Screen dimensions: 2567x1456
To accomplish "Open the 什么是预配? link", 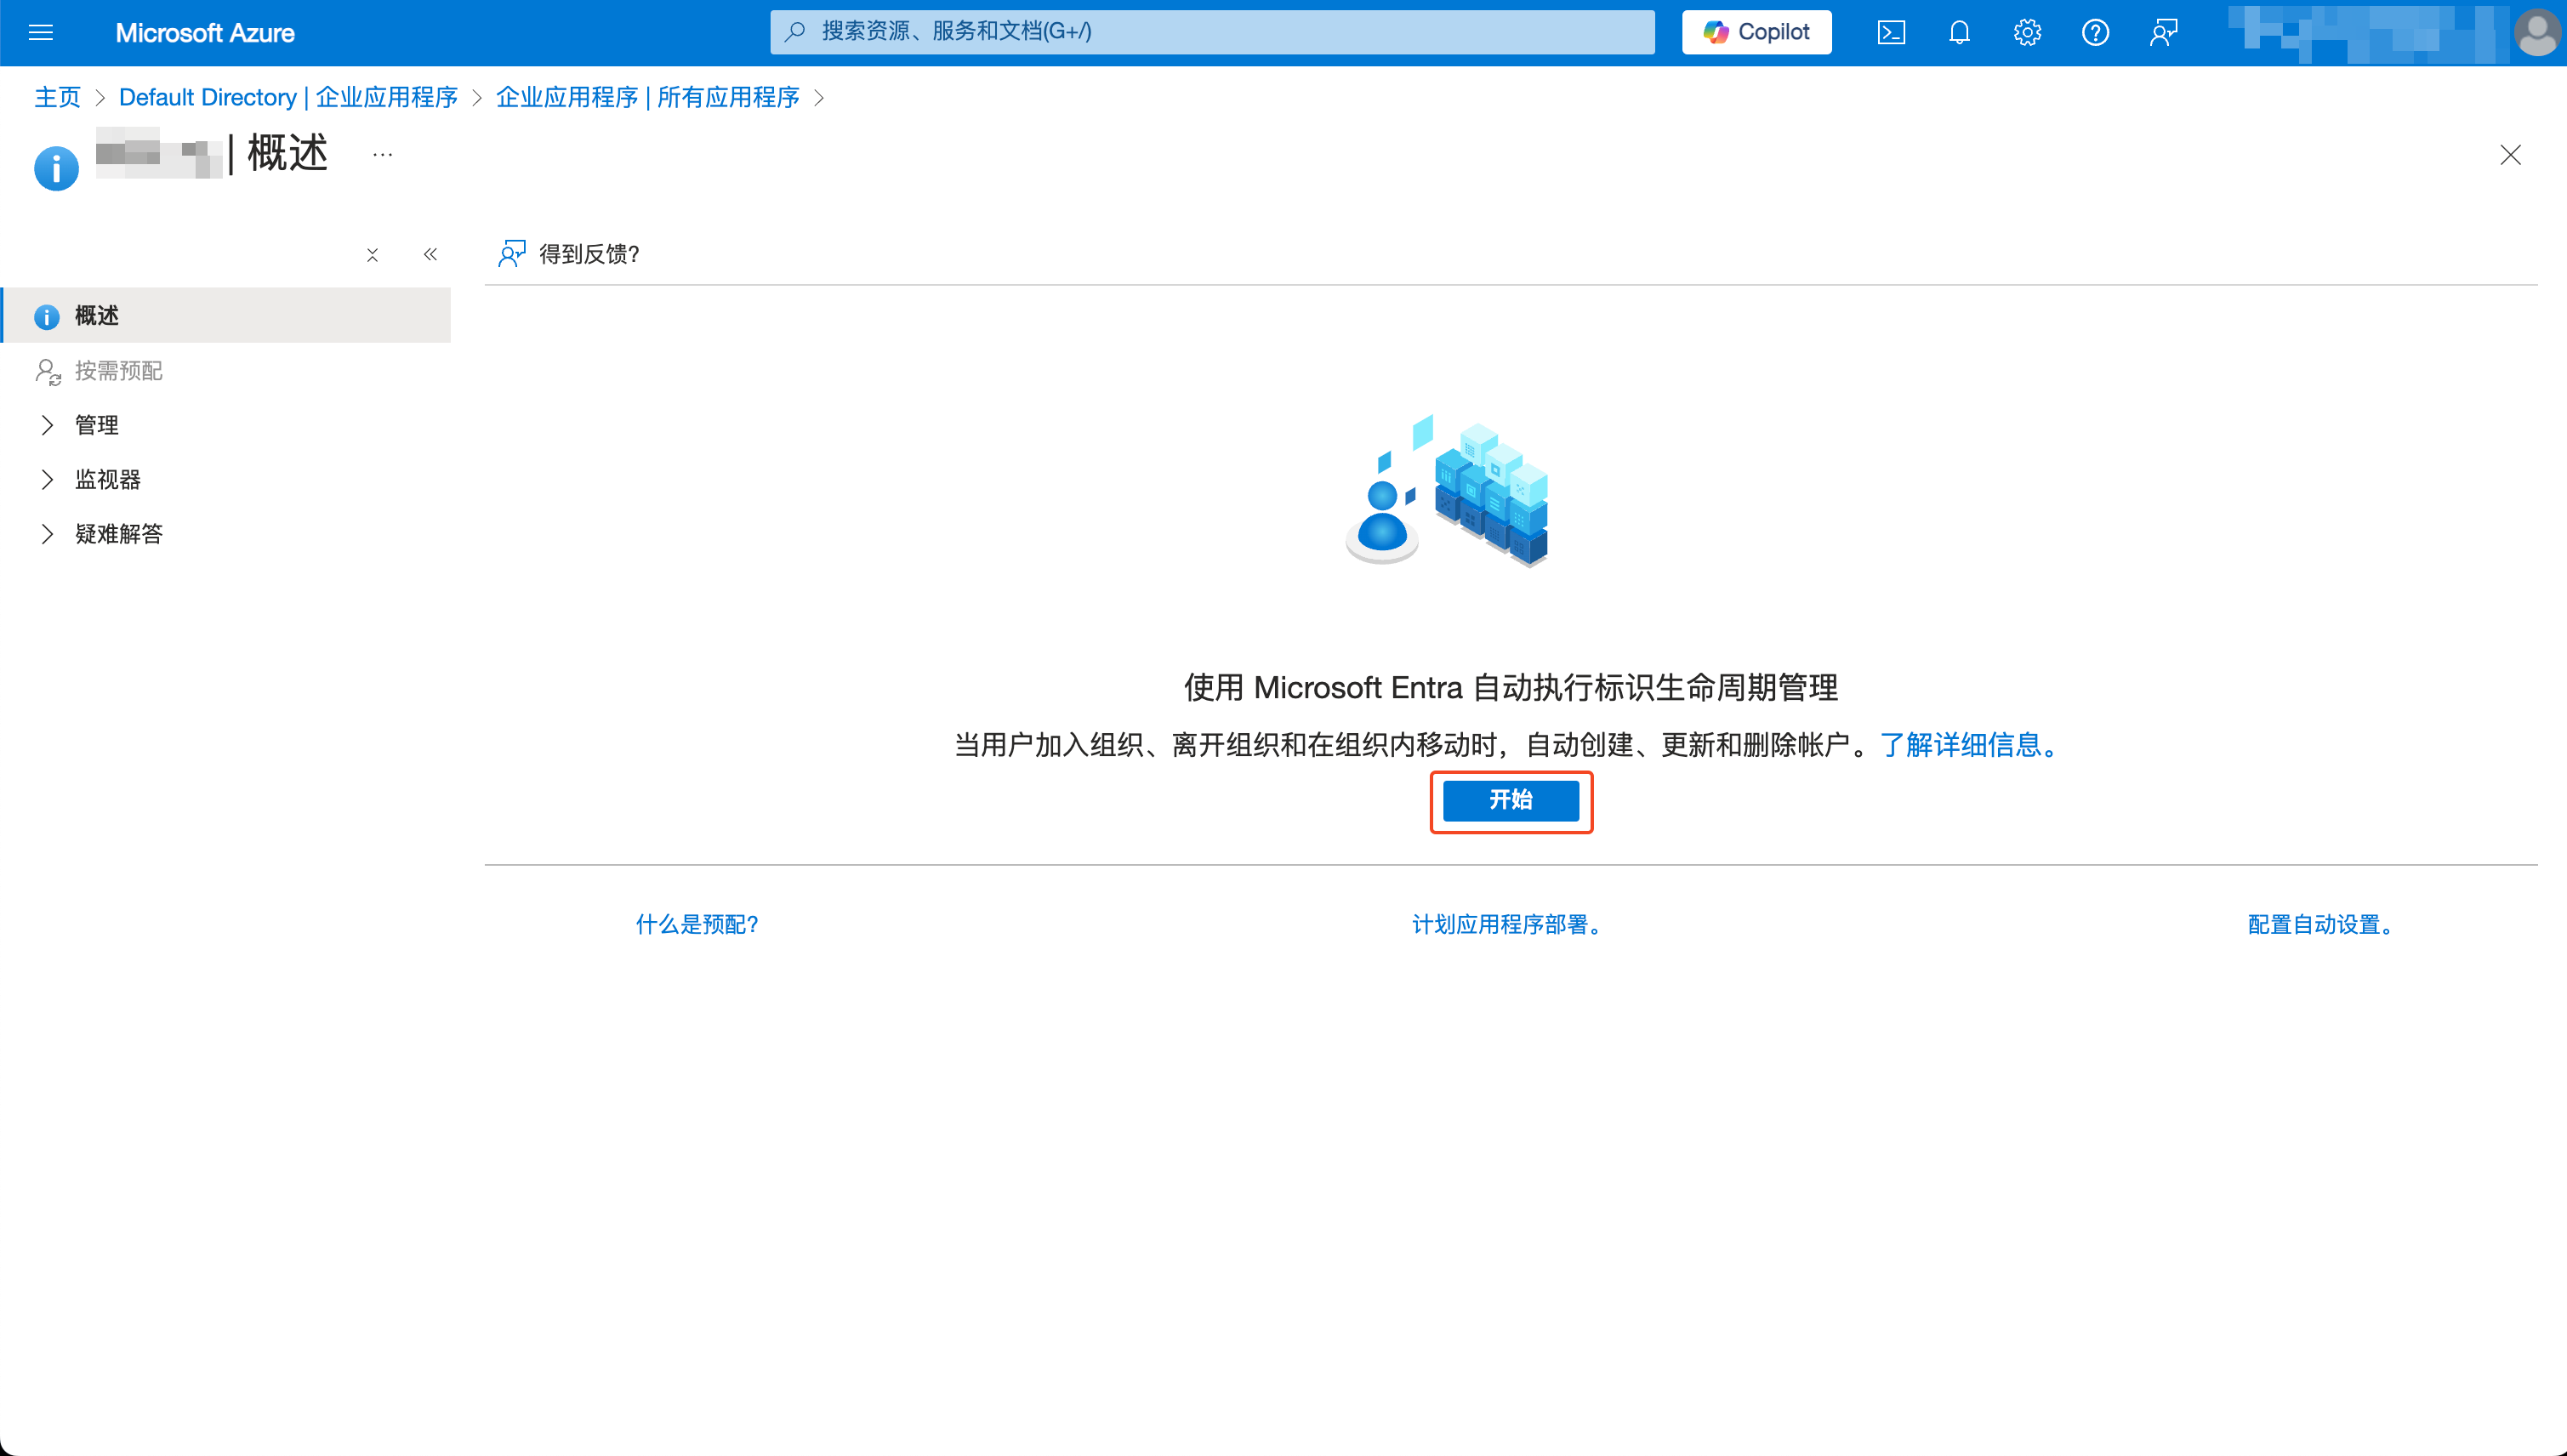I will point(695,925).
